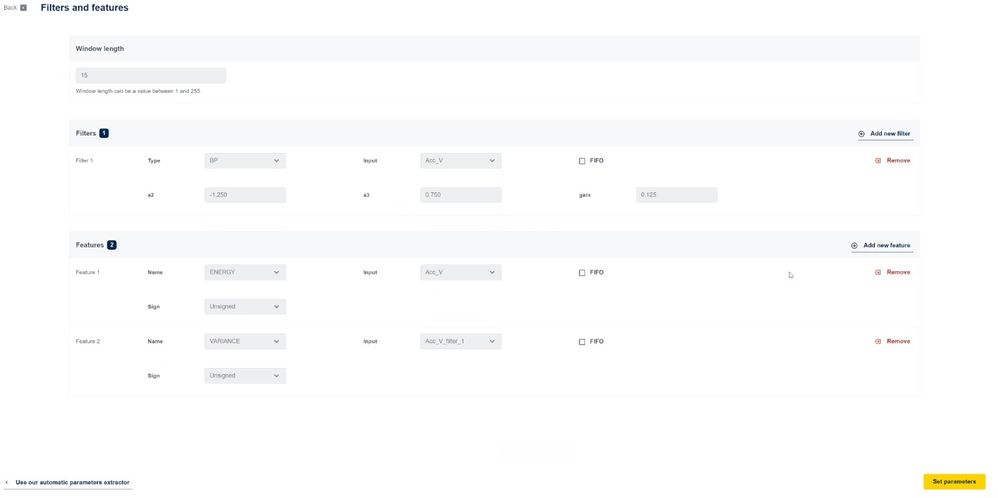Click the yellow Set parameters button
Image resolution: width=998 pixels, height=498 pixels.
coord(954,481)
